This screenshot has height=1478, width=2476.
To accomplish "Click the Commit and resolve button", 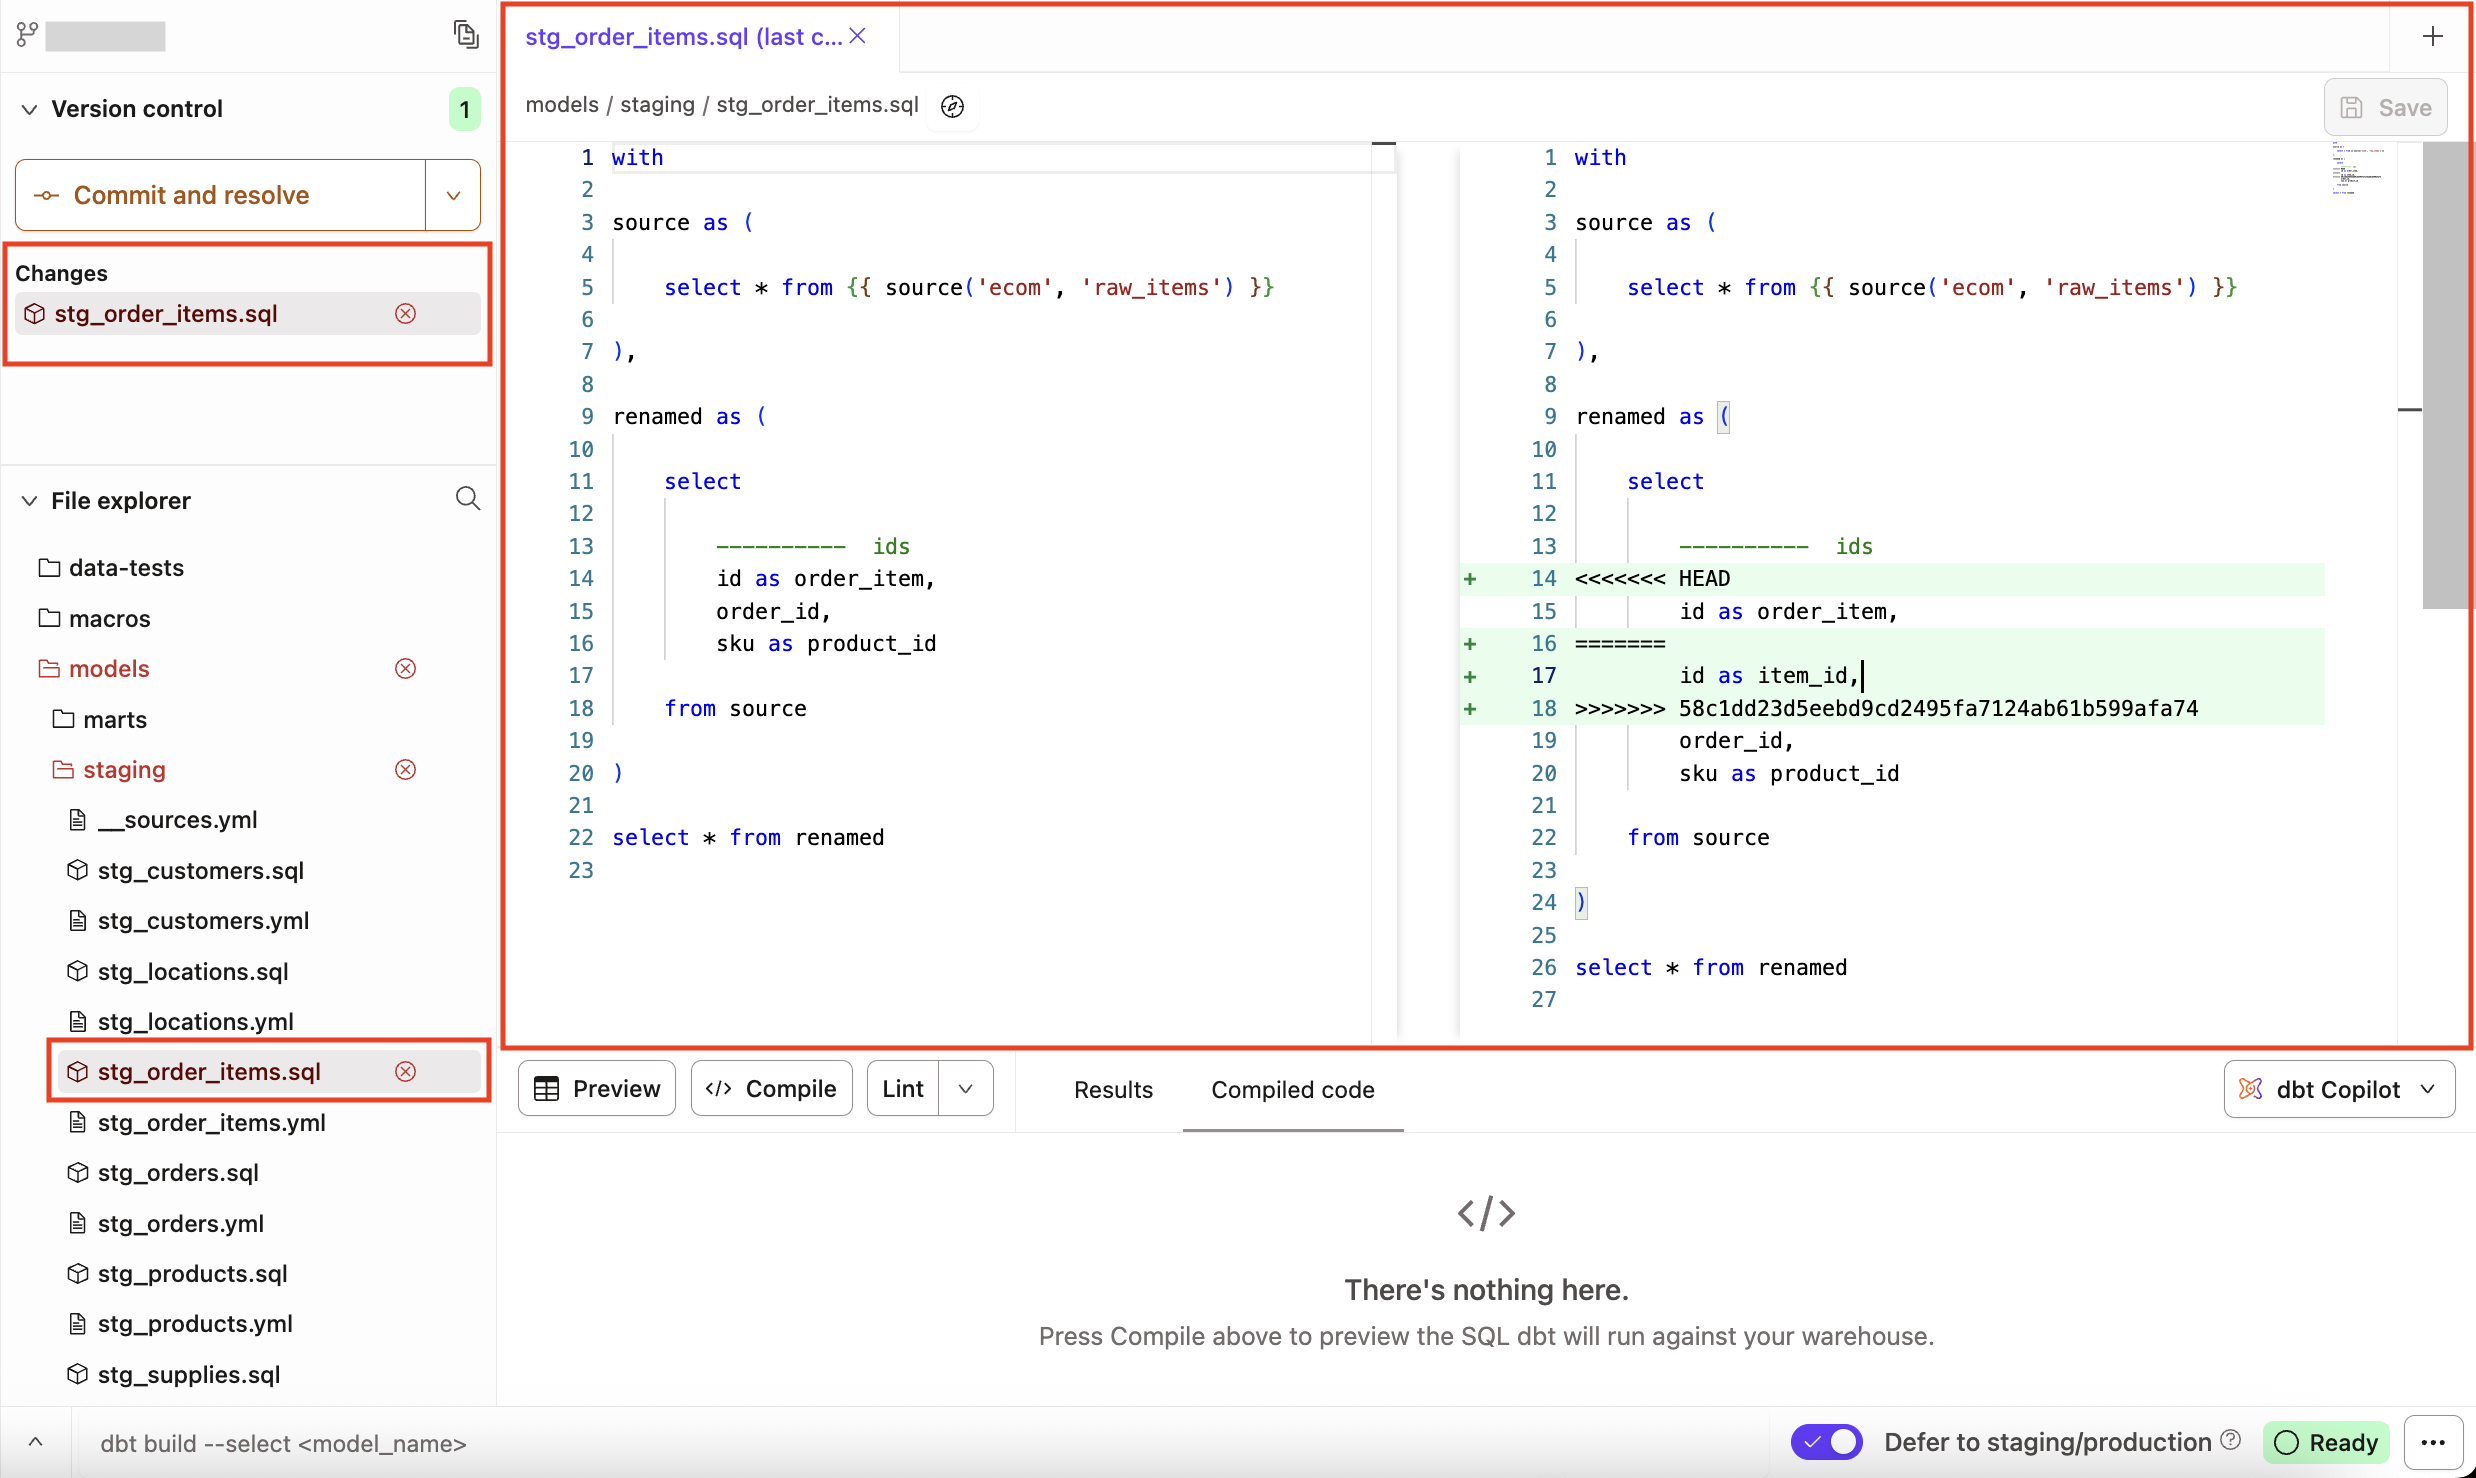I will [192, 195].
